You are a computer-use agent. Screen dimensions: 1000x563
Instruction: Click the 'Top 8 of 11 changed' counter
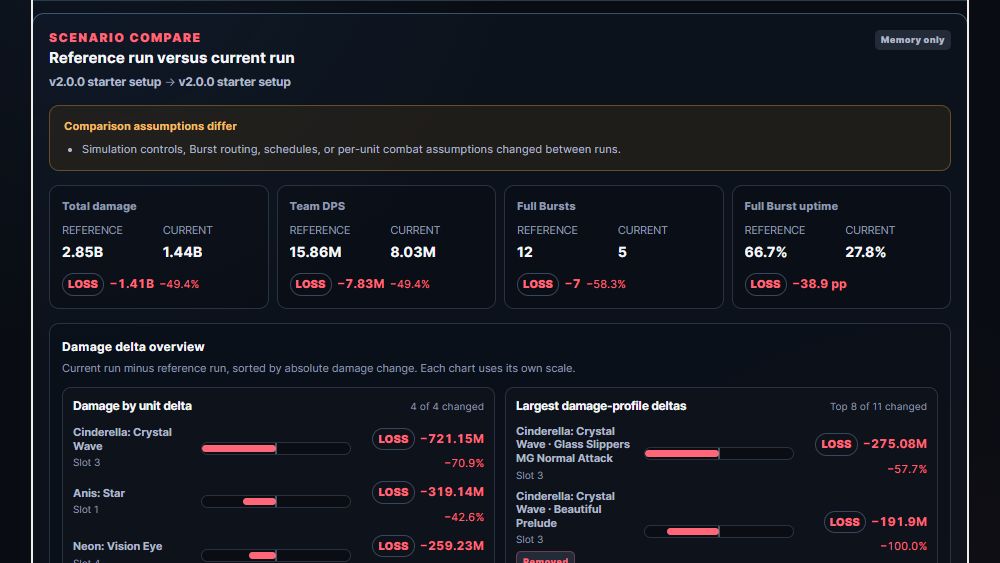pos(878,406)
